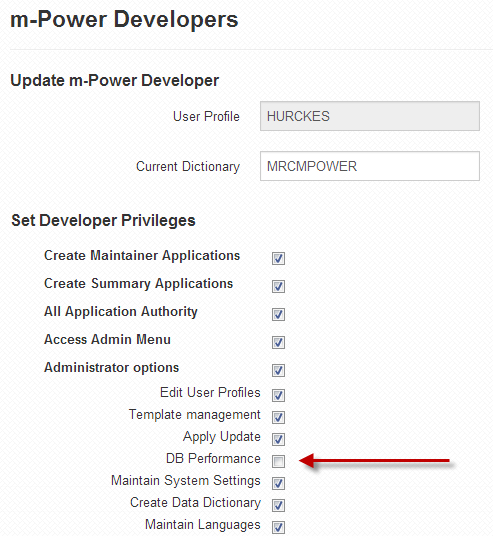The width and height of the screenshot is (493, 536).
Task: Enable the DB Performance checkbox
Action: point(278,461)
